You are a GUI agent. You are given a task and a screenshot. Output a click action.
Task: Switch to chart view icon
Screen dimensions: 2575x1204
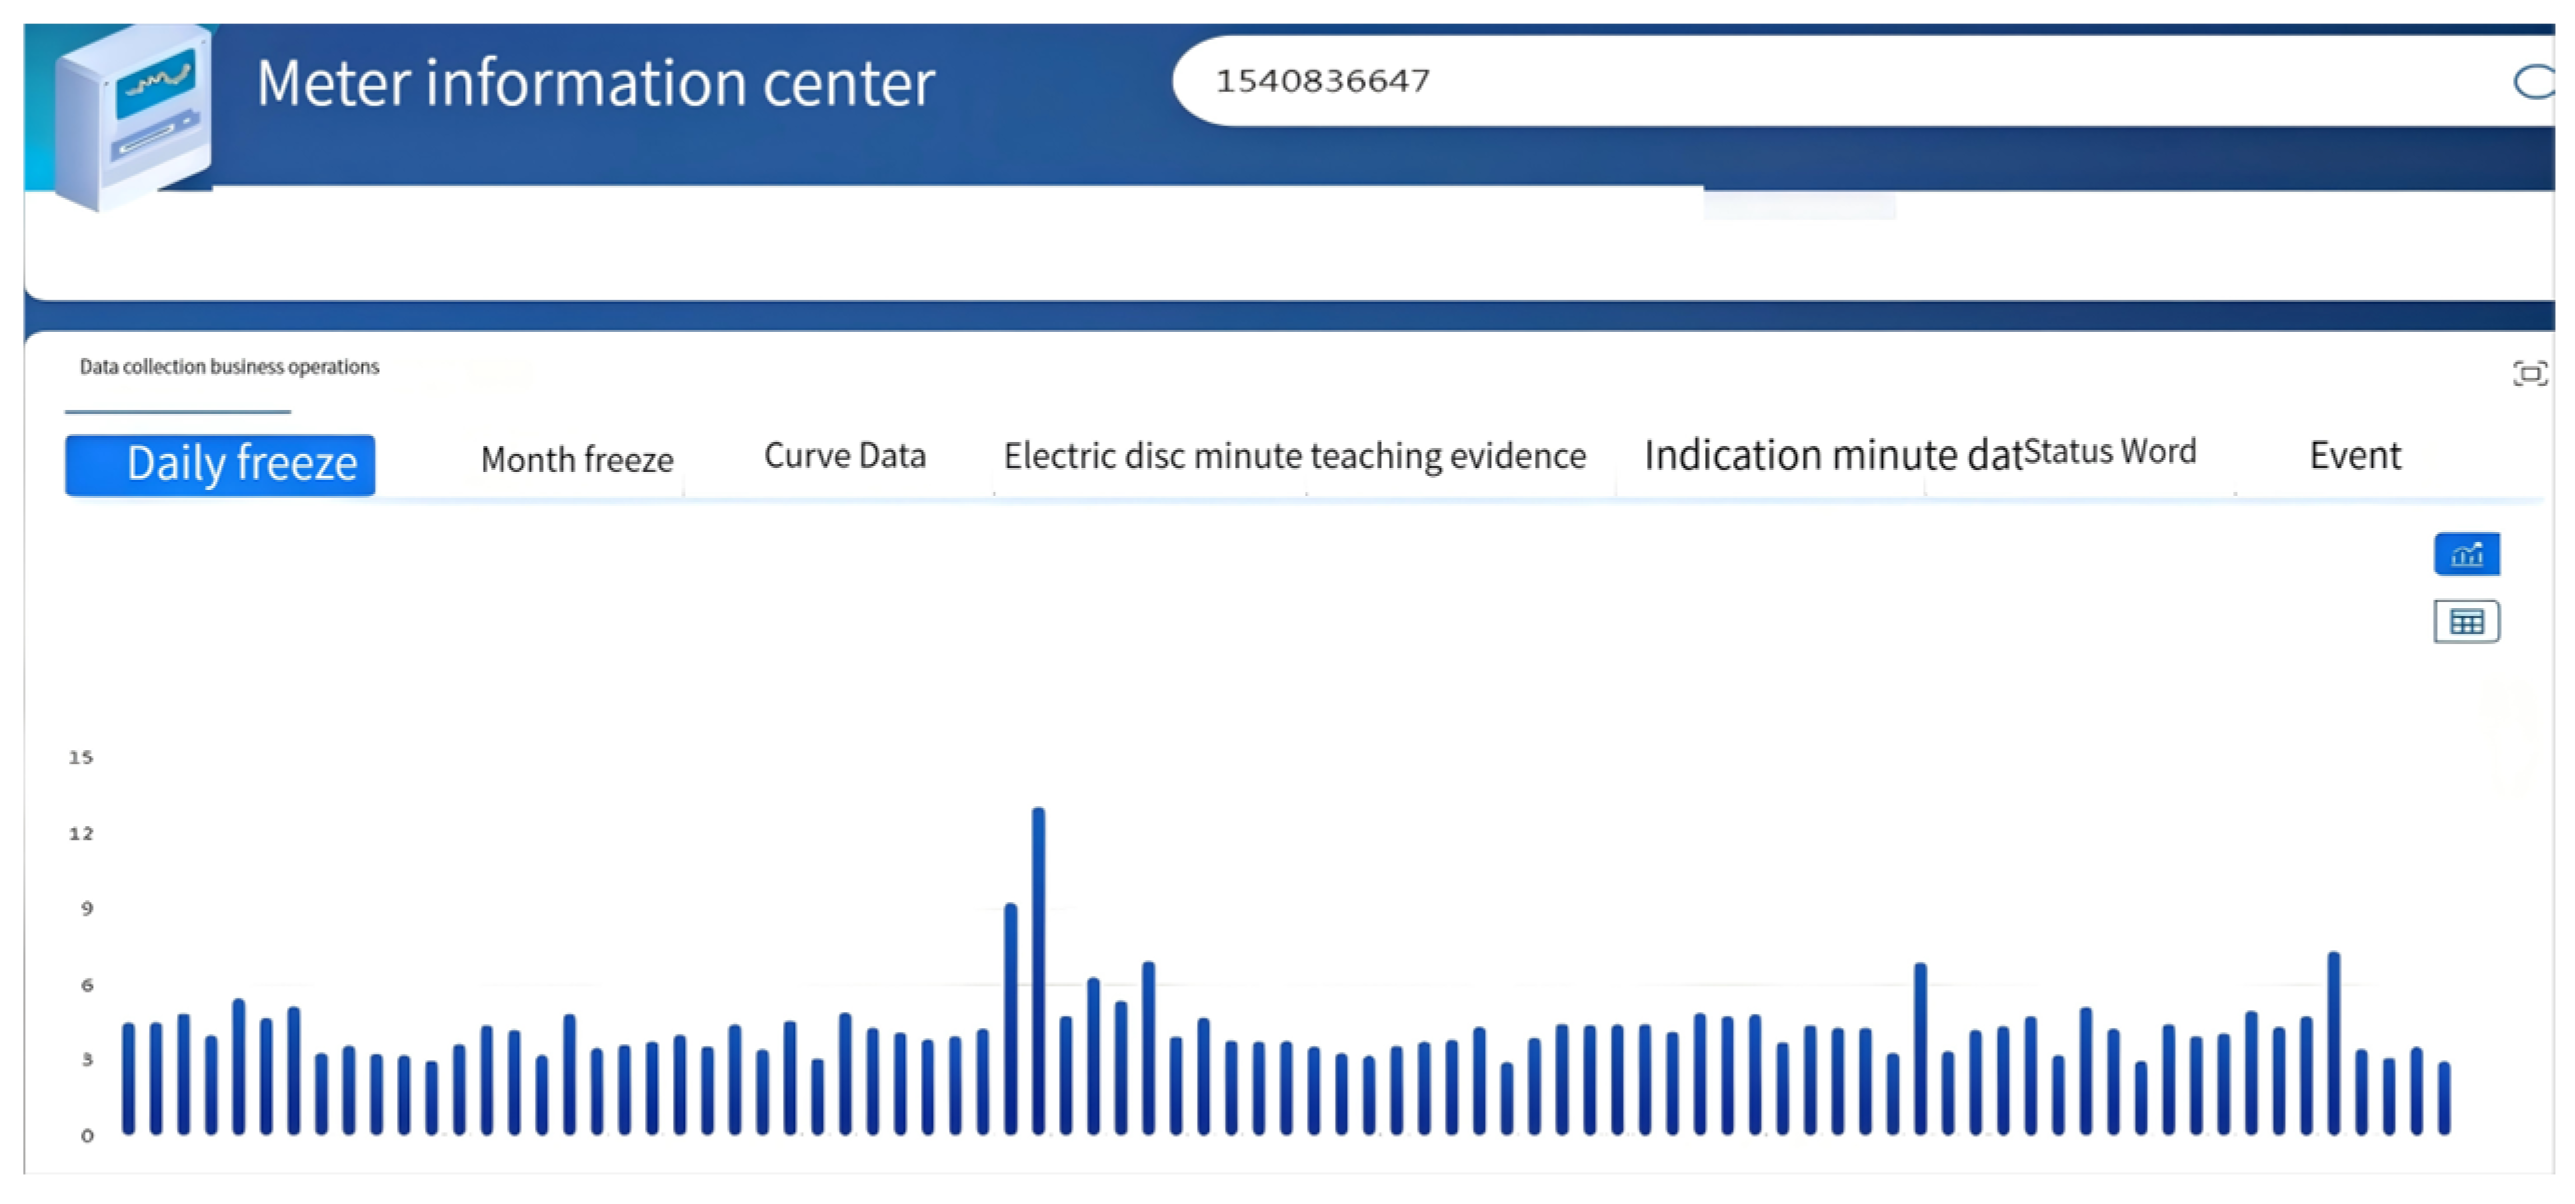(x=2466, y=554)
